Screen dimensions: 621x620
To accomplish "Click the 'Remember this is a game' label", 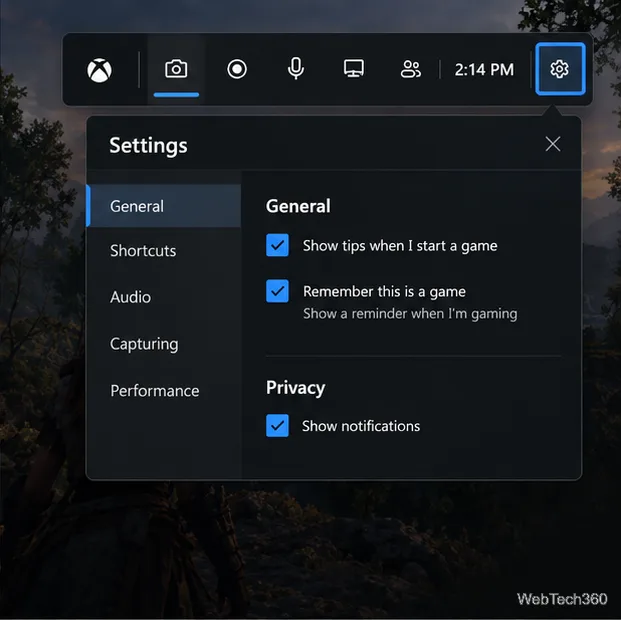I will (384, 292).
